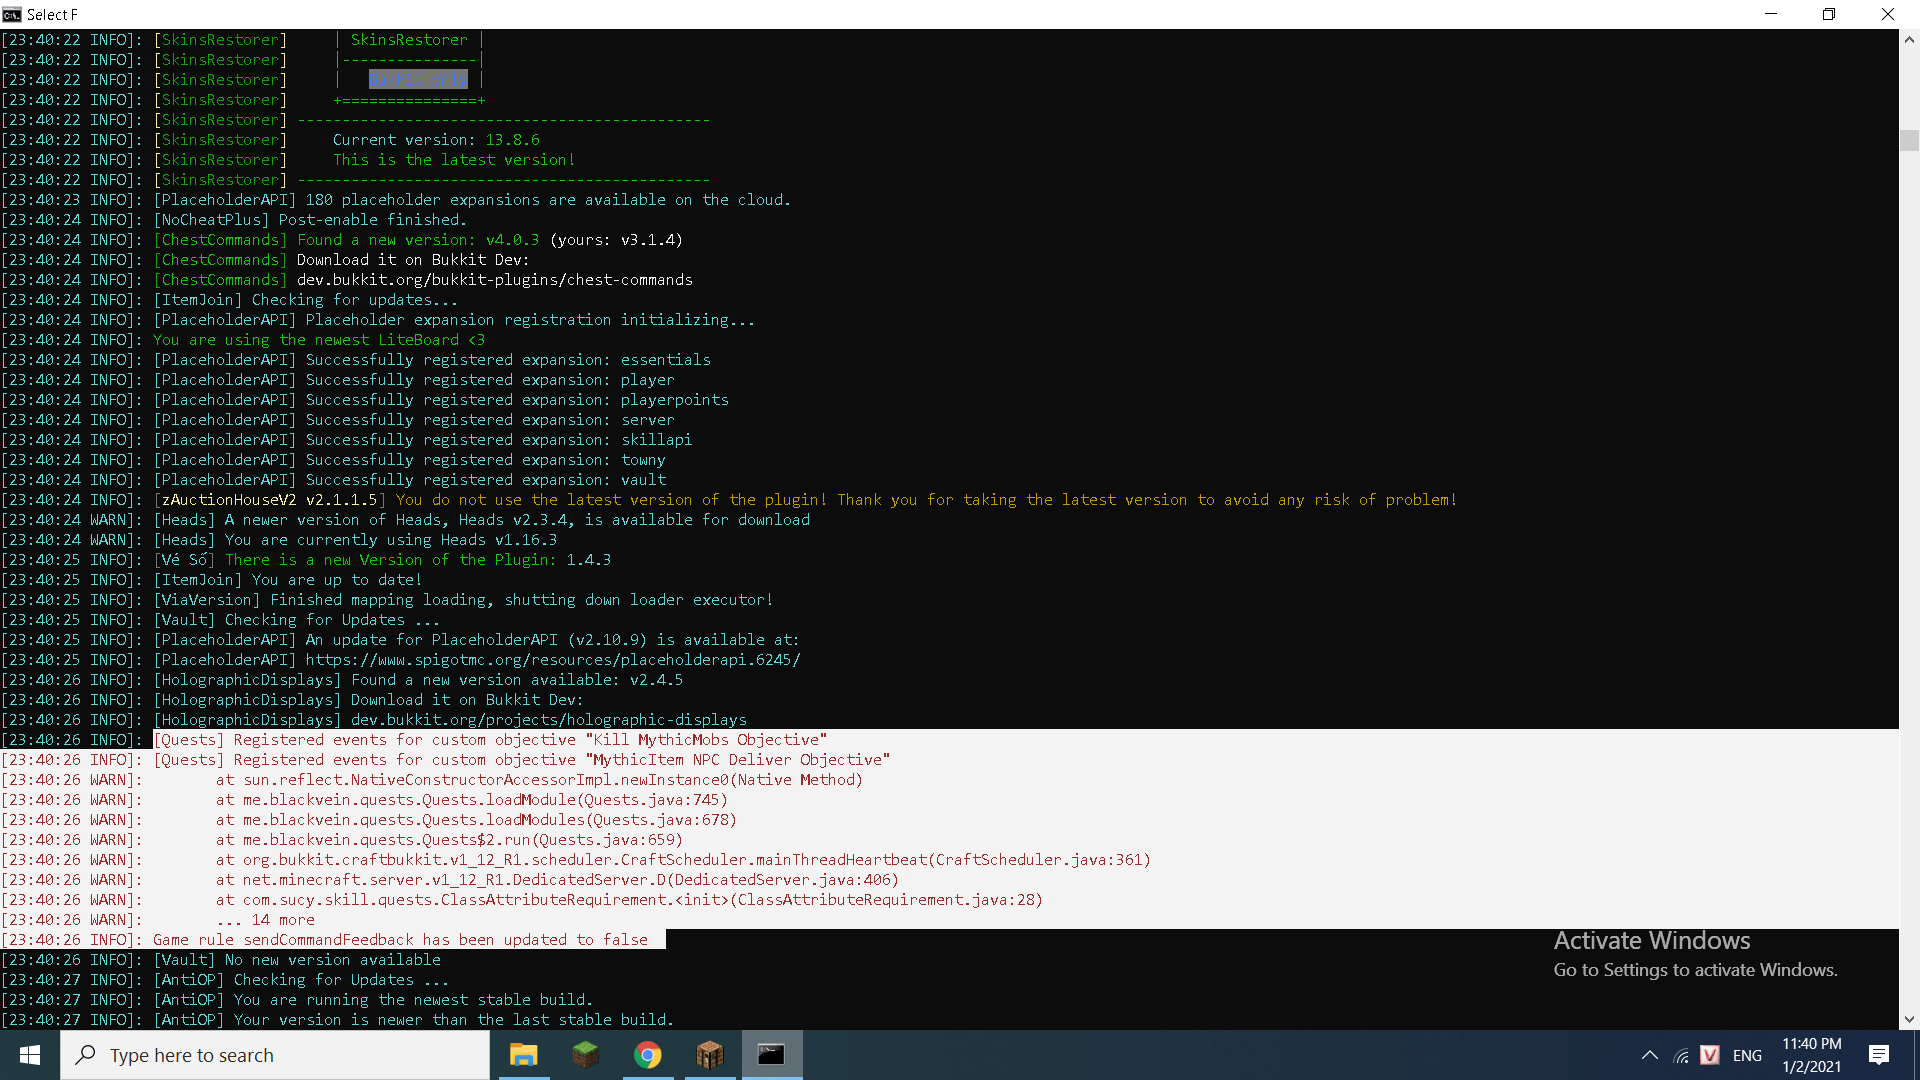
Task: Click the PlaceholderAPI spigotmc.org URL line
Action: pos(552,660)
